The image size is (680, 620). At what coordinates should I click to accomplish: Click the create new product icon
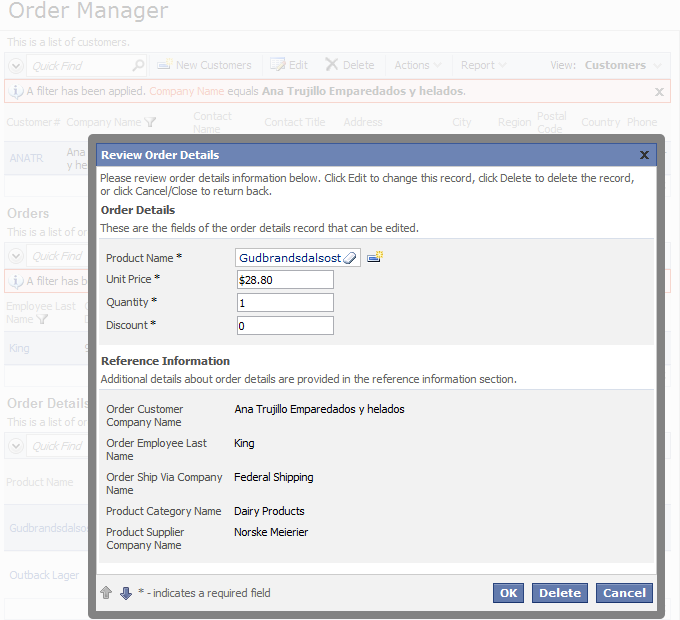(375, 258)
